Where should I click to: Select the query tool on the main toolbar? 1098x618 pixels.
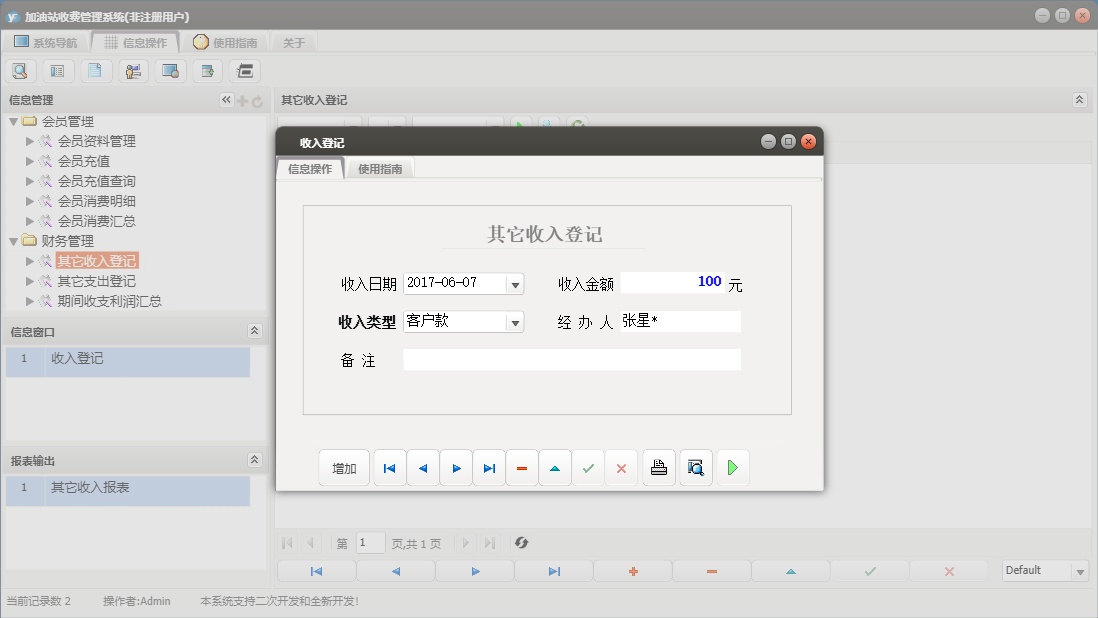point(20,70)
